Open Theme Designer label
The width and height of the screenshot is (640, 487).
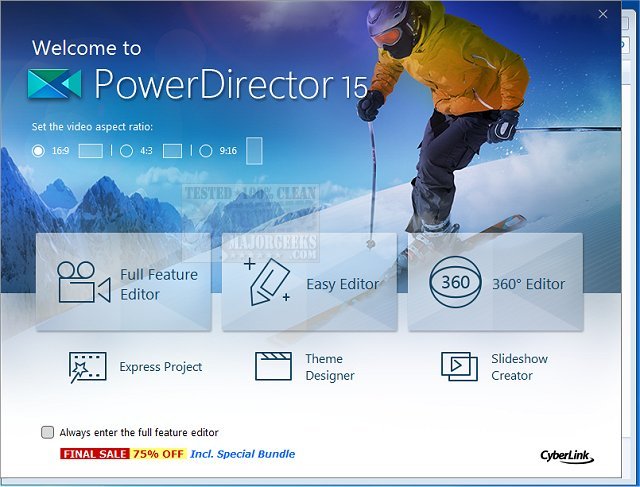coord(330,367)
